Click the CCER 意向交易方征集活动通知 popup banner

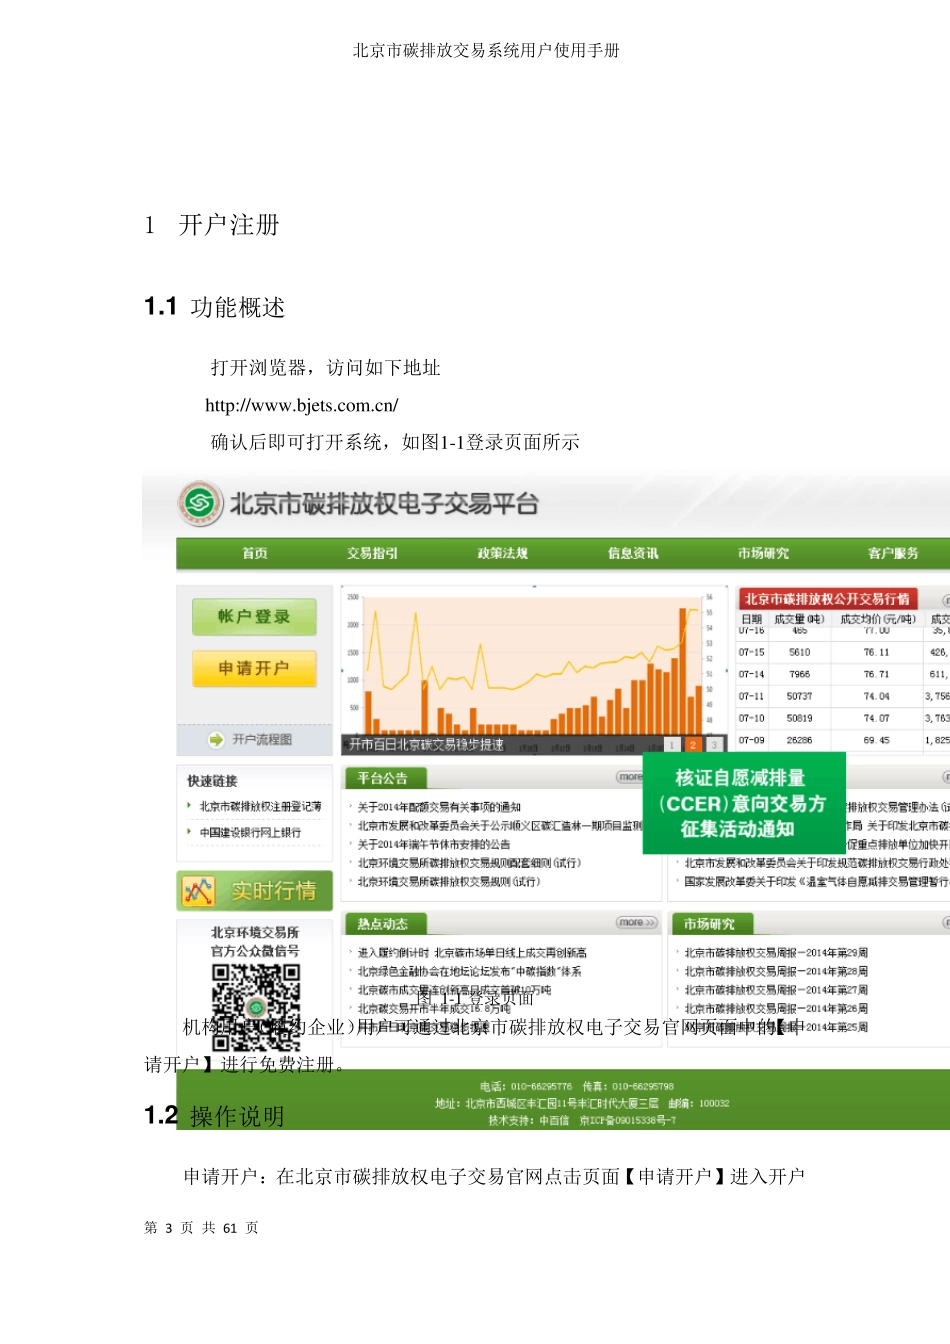744,803
